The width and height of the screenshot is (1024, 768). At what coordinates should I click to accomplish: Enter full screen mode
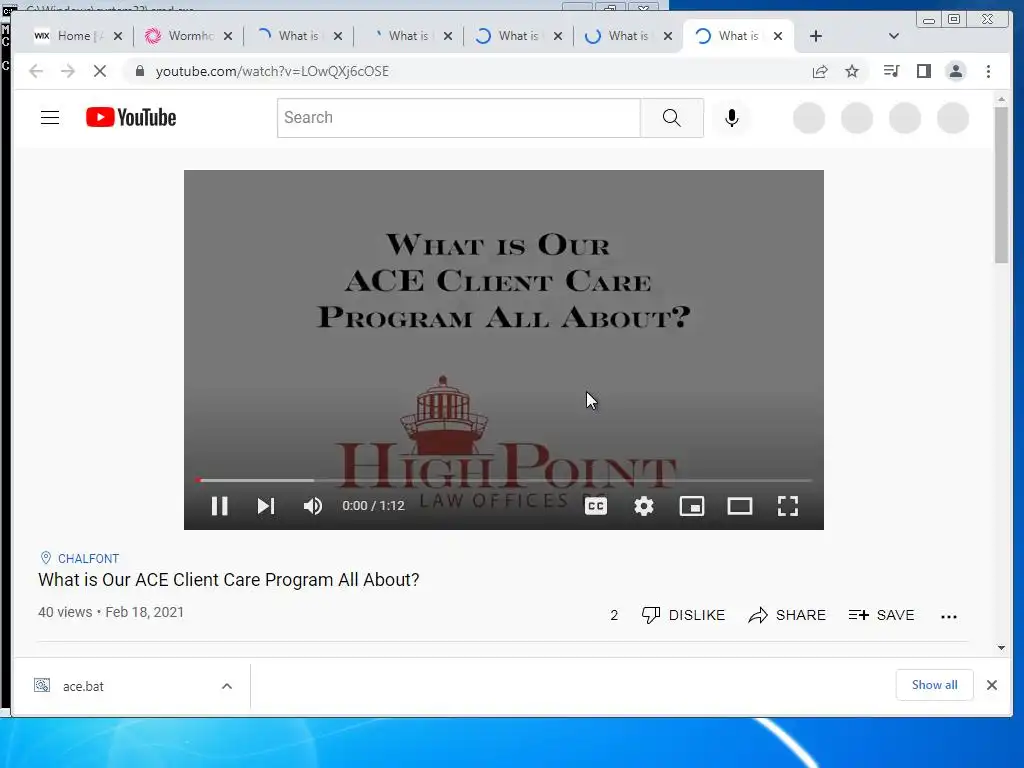tap(788, 505)
